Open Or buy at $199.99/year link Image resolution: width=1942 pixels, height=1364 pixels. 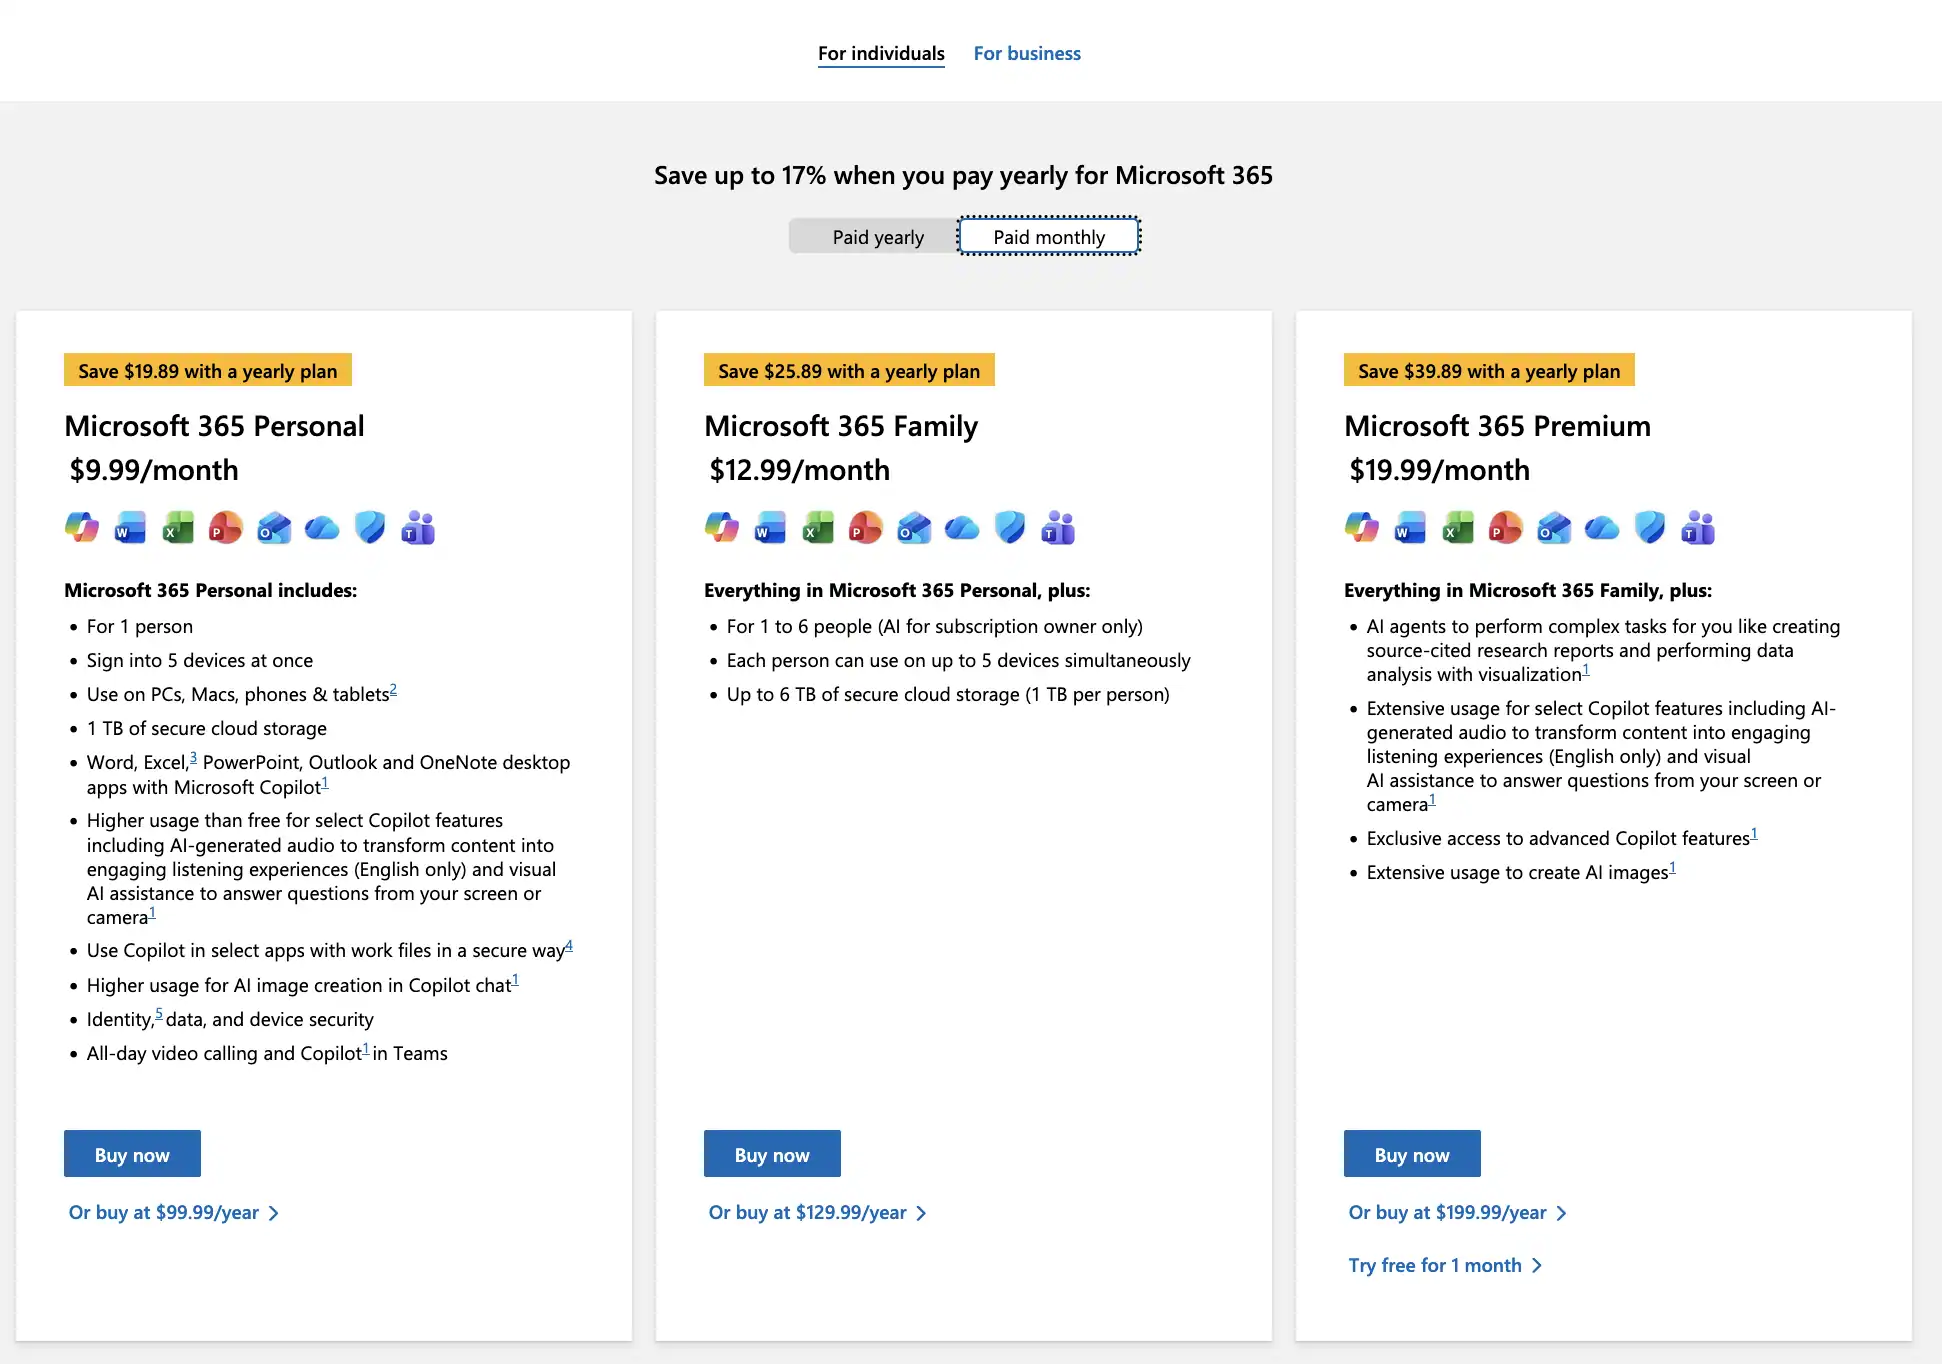1458,1213
